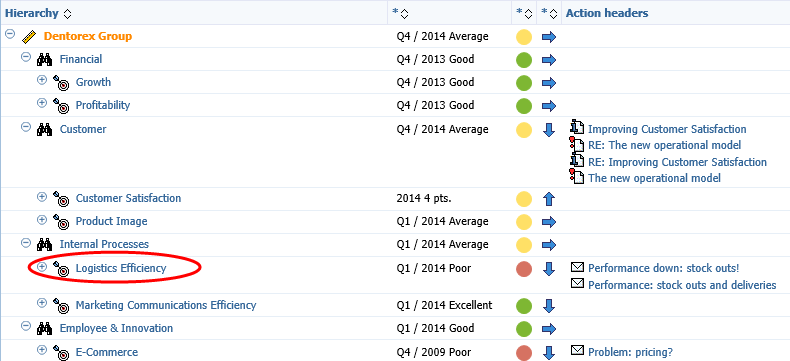Open the Improving Customer Satisfaction action link
The width and height of the screenshot is (790, 361).
pyautogui.click(x=667, y=129)
